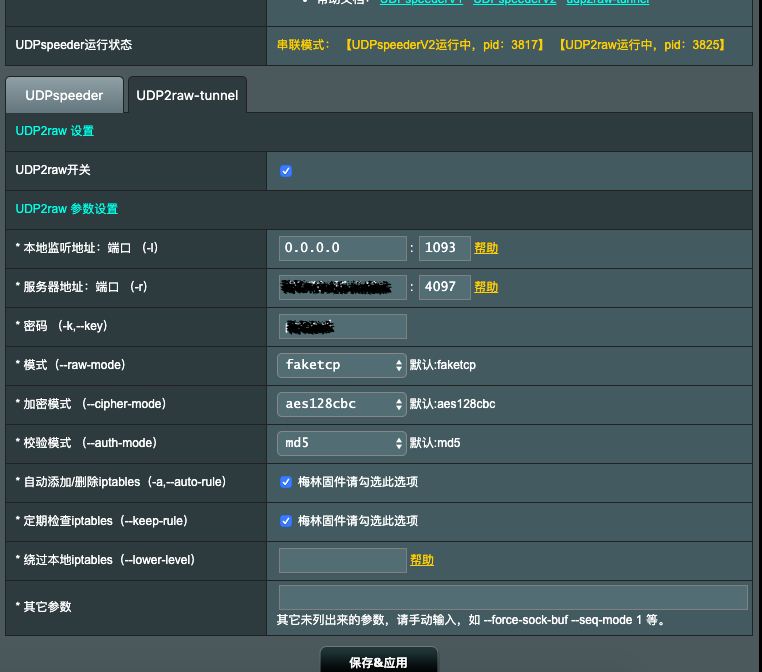Screen dimensions: 762x672
Task: Click the 密码 (-k,--key) label
Action: click(x=61, y=326)
